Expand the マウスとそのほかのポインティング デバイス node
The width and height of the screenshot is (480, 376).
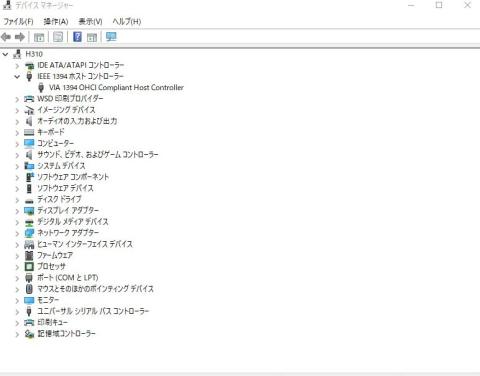pos(17,289)
